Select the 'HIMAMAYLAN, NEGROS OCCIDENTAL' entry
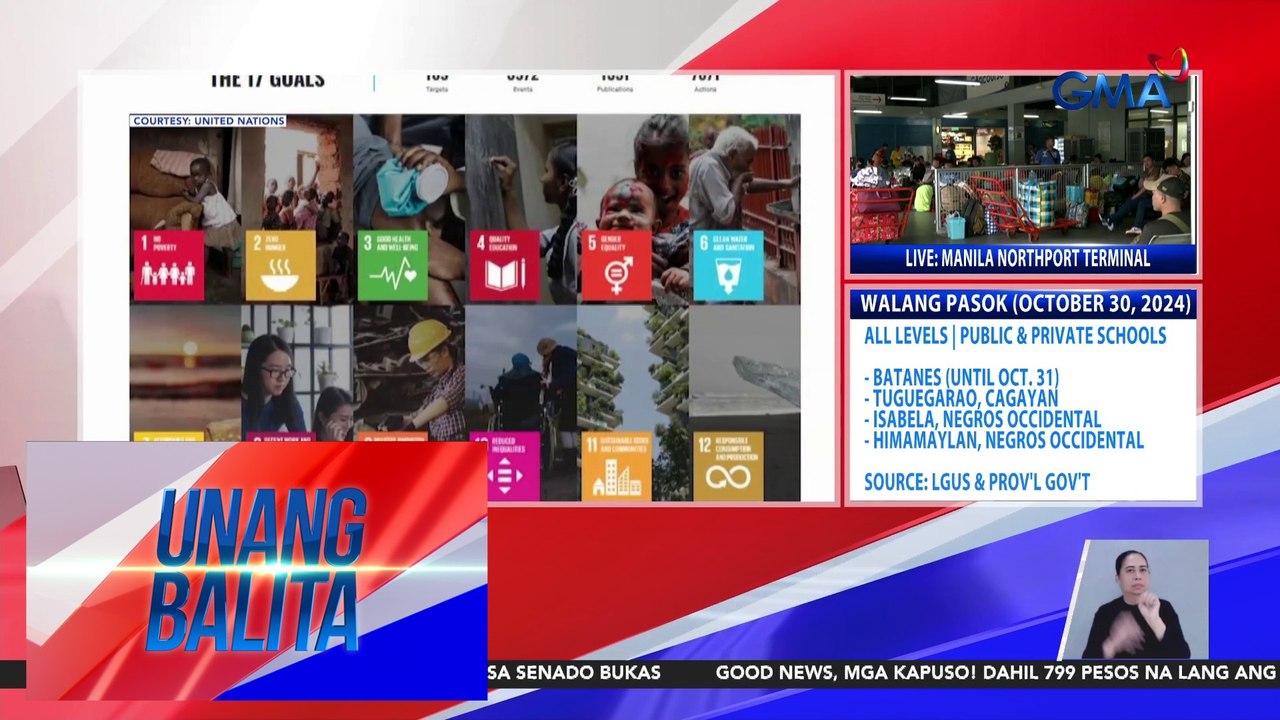The height and width of the screenshot is (720, 1280). click(x=1004, y=441)
